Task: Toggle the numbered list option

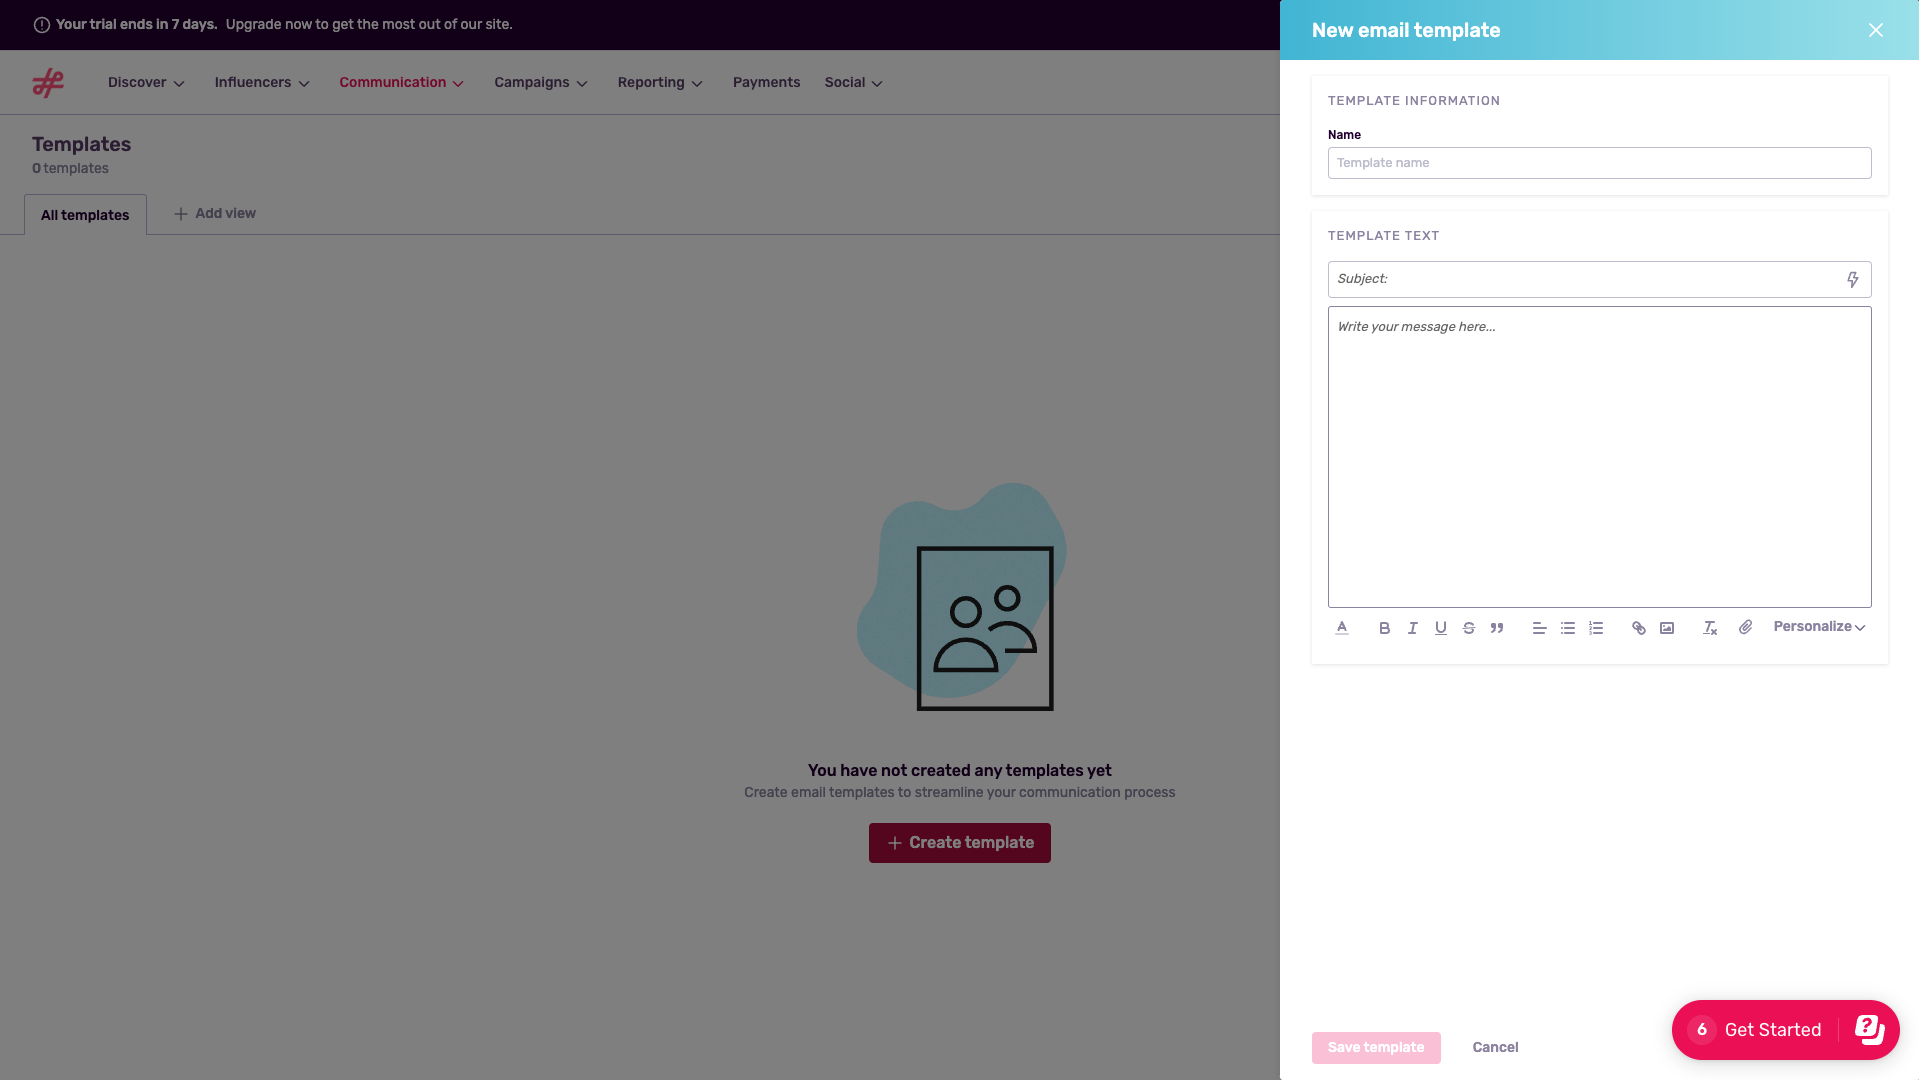Action: (x=1595, y=628)
